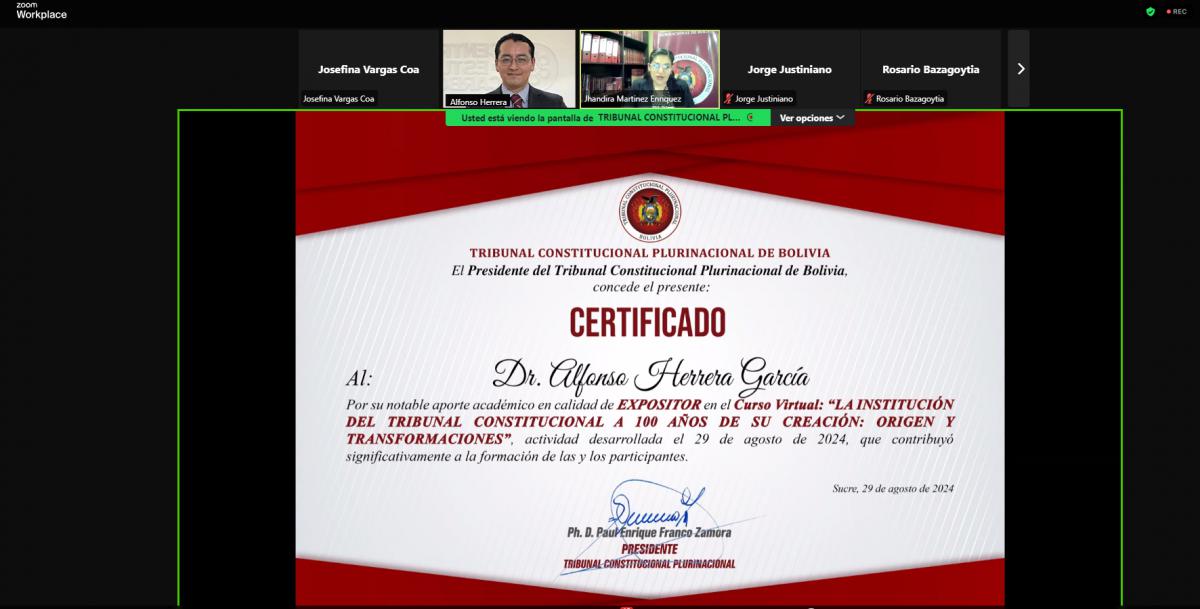Click the Bolivia tribunal seal on the certificate

click(x=649, y=210)
